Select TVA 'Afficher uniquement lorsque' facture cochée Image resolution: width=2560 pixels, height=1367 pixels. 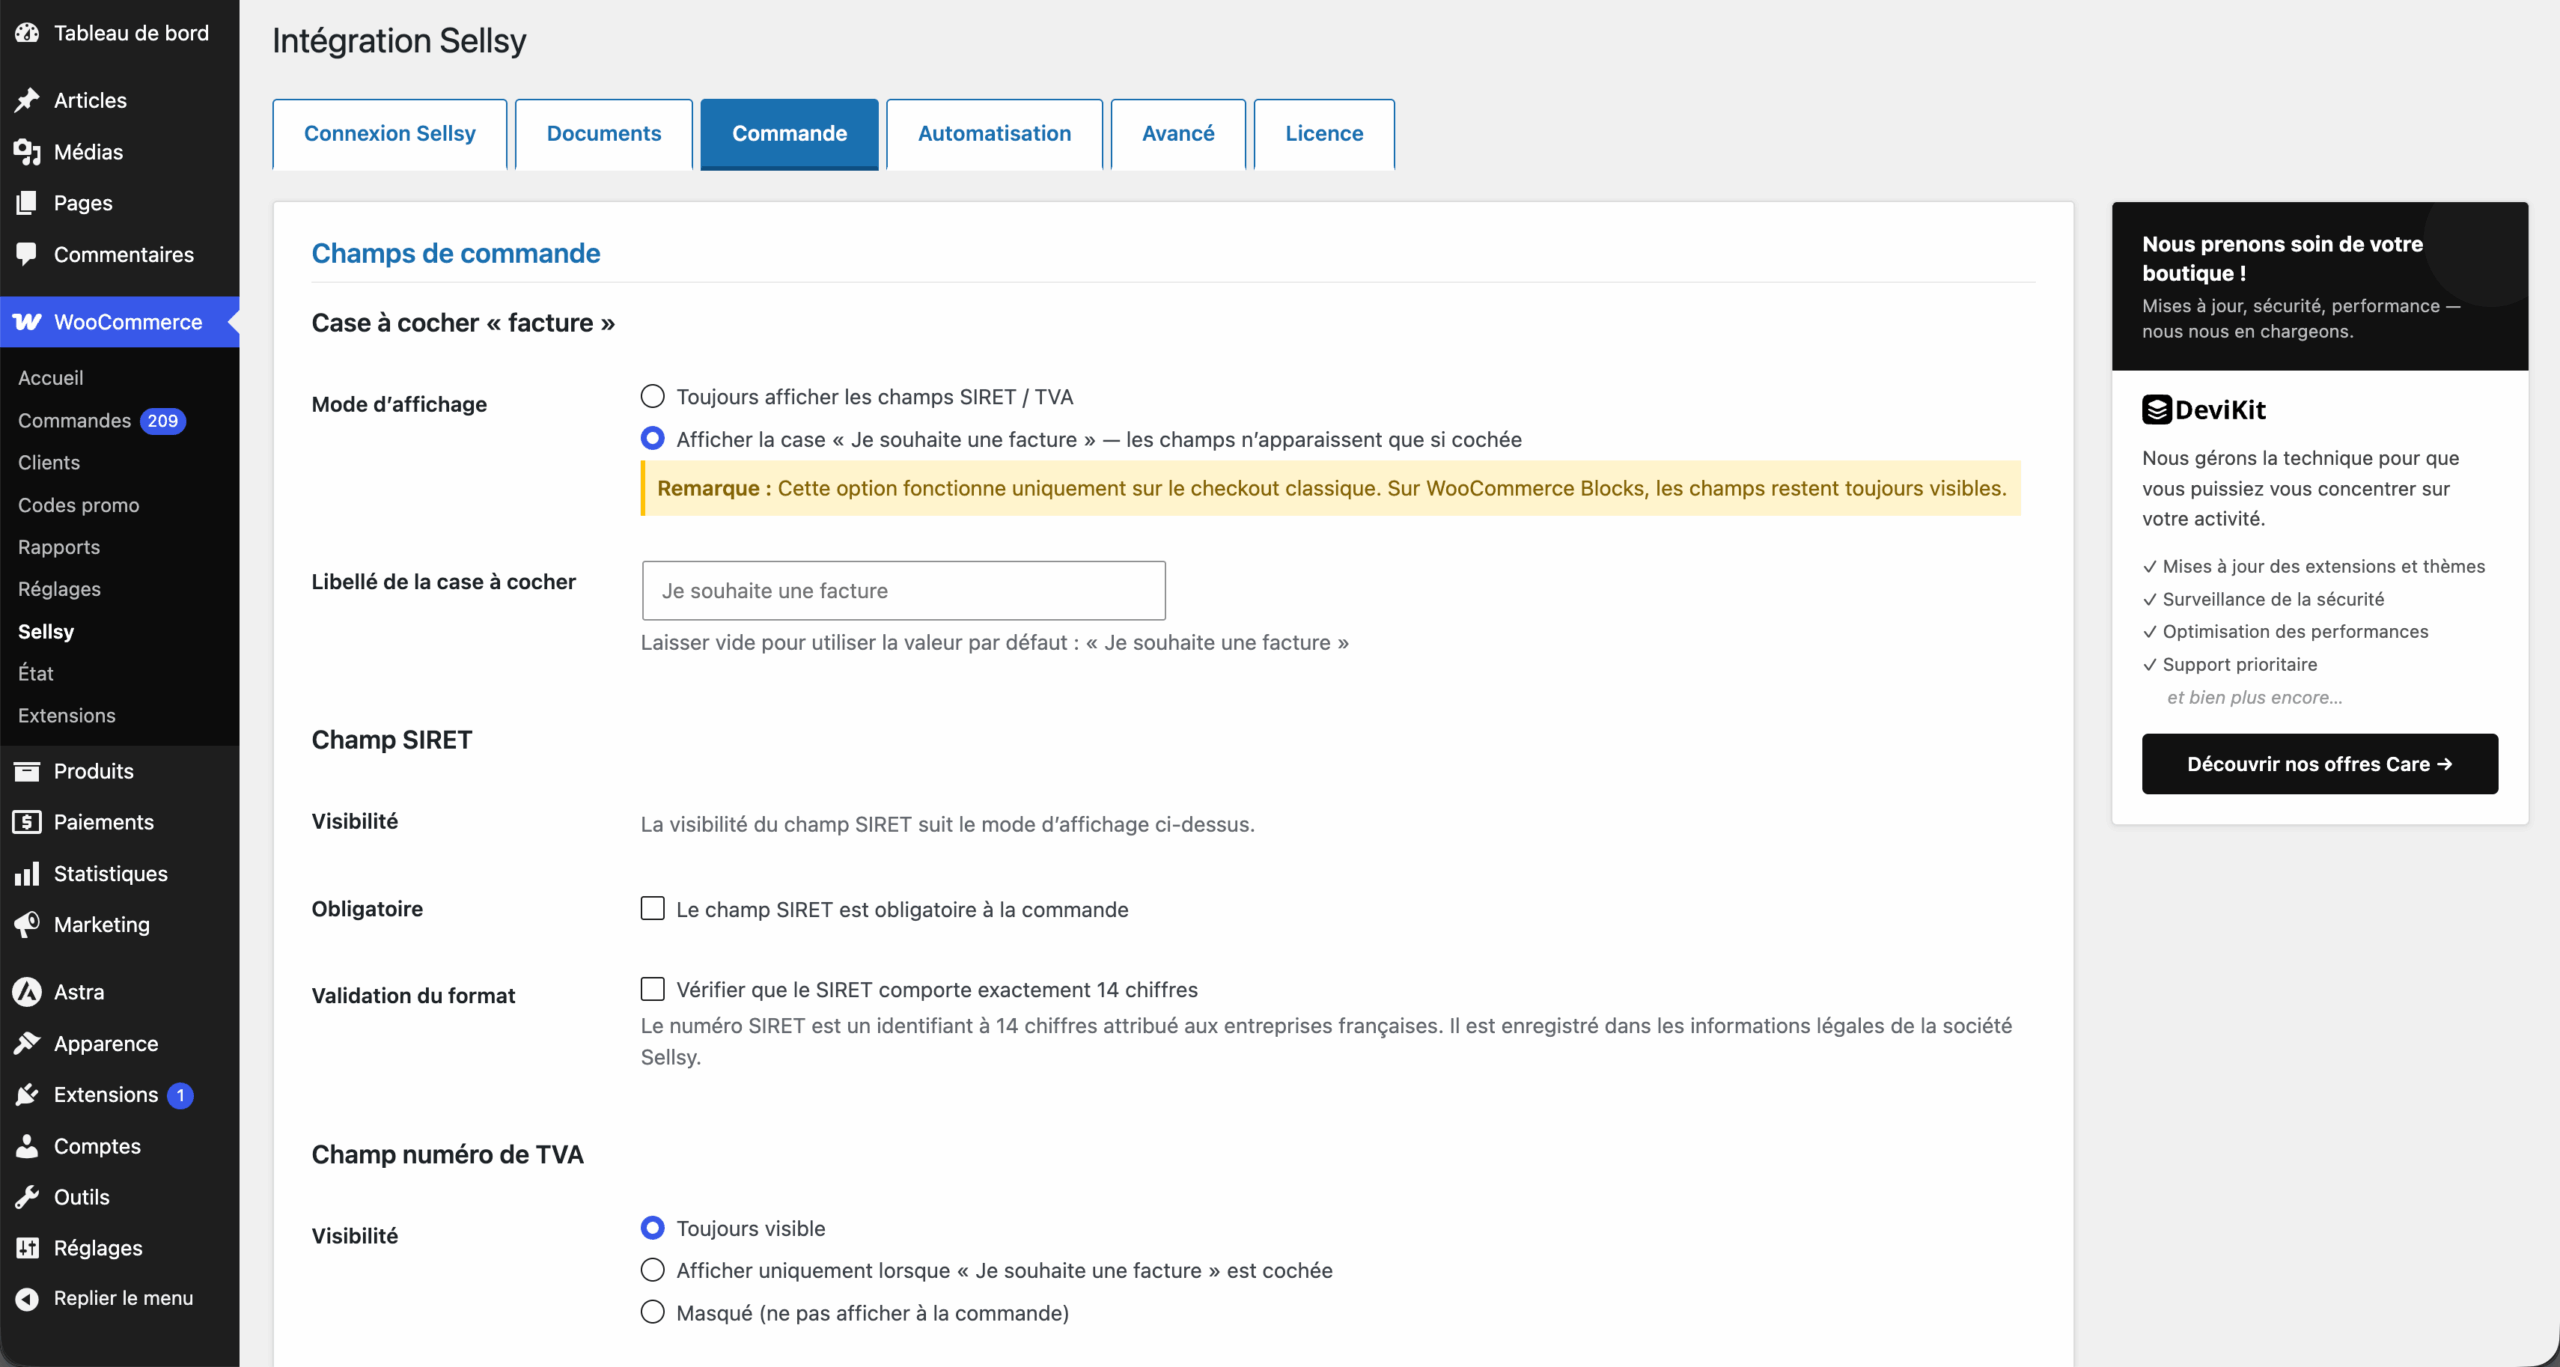(652, 1270)
